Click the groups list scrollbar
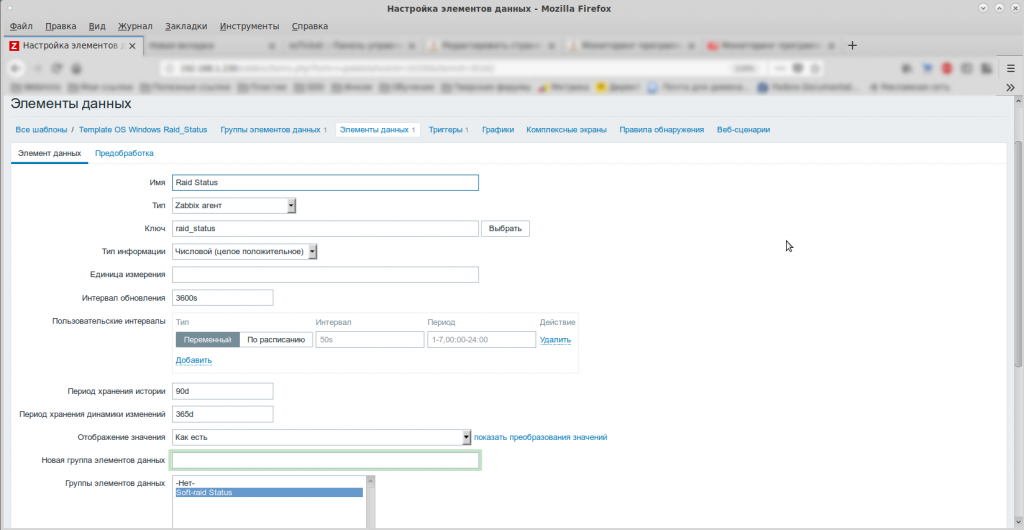This screenshot has width=1024, height=530. [x=371, y=503]
